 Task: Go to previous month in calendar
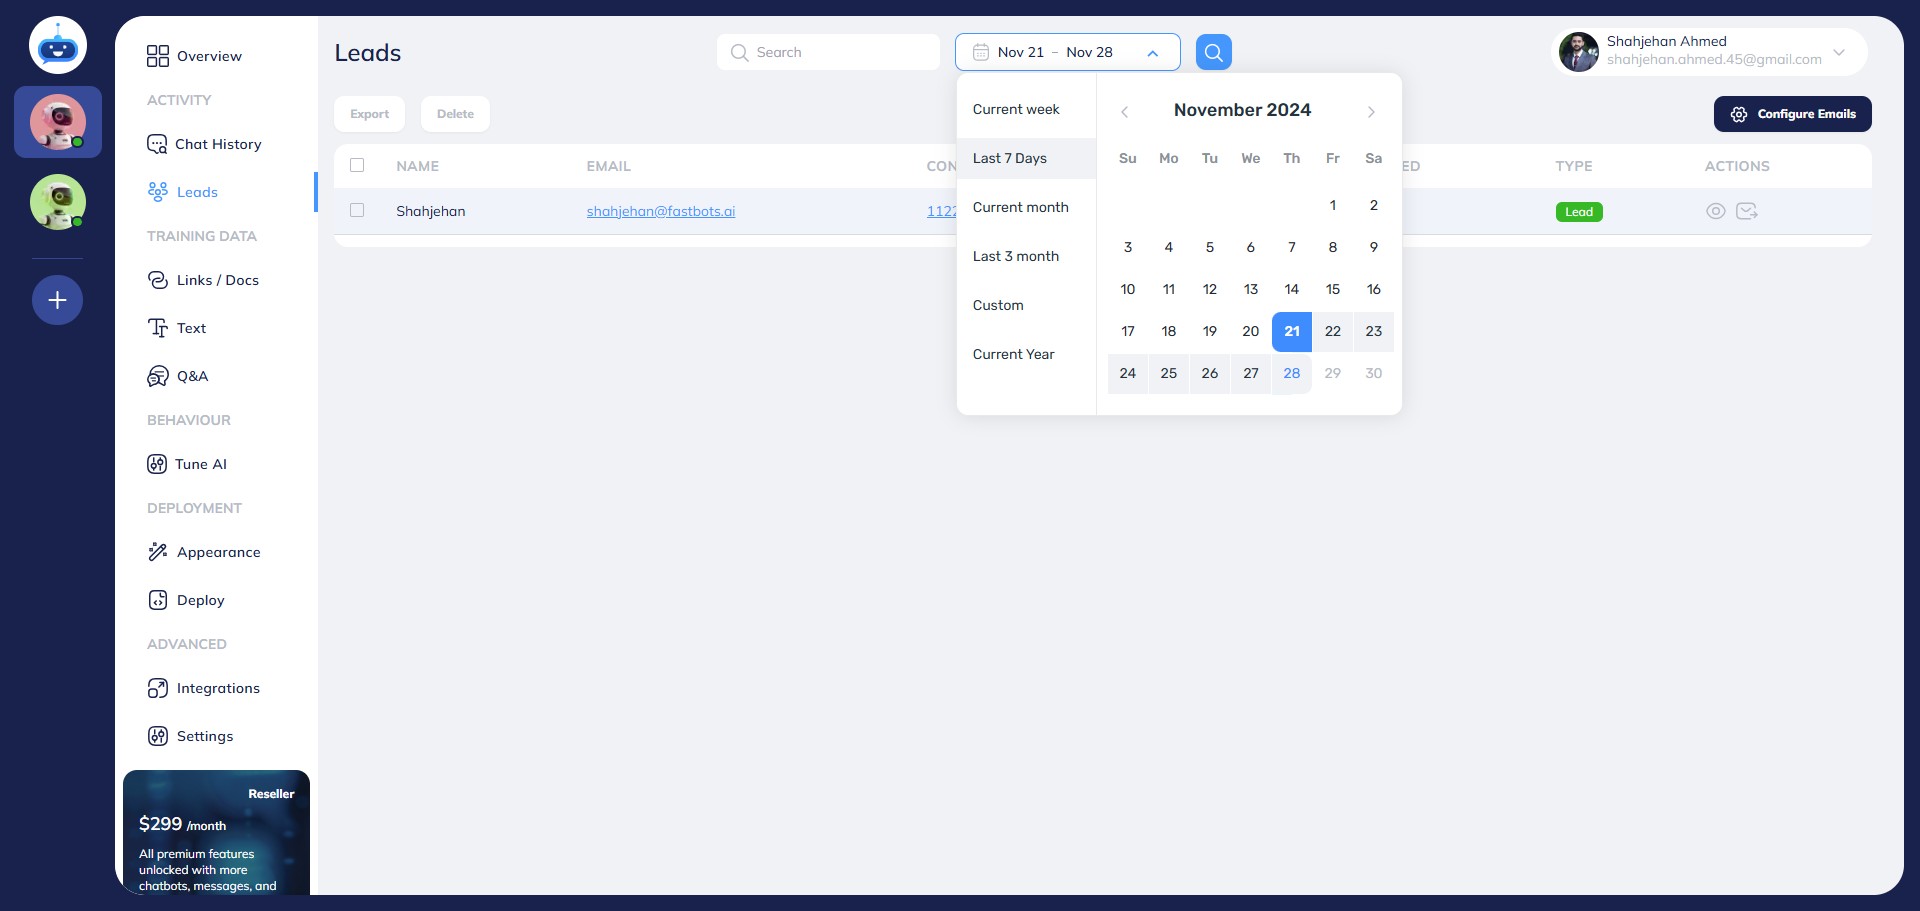[x=1124, y=111]
